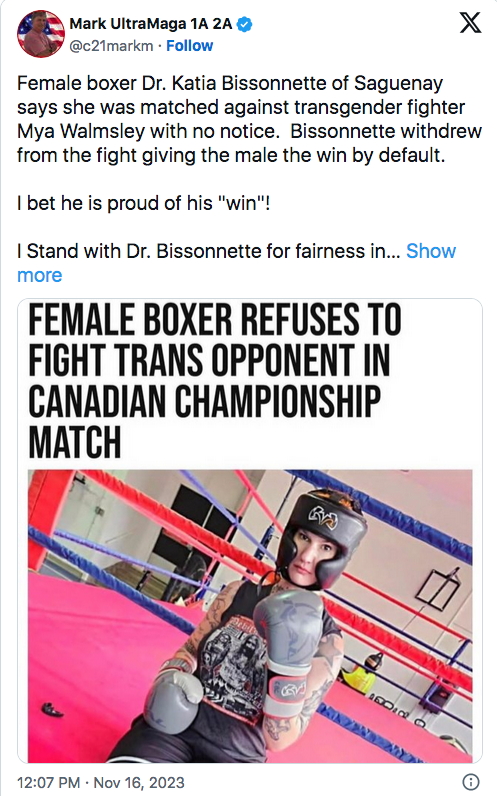Follow the @c21markm account
The height and width of the screenshot is (796, 497).
189,46
